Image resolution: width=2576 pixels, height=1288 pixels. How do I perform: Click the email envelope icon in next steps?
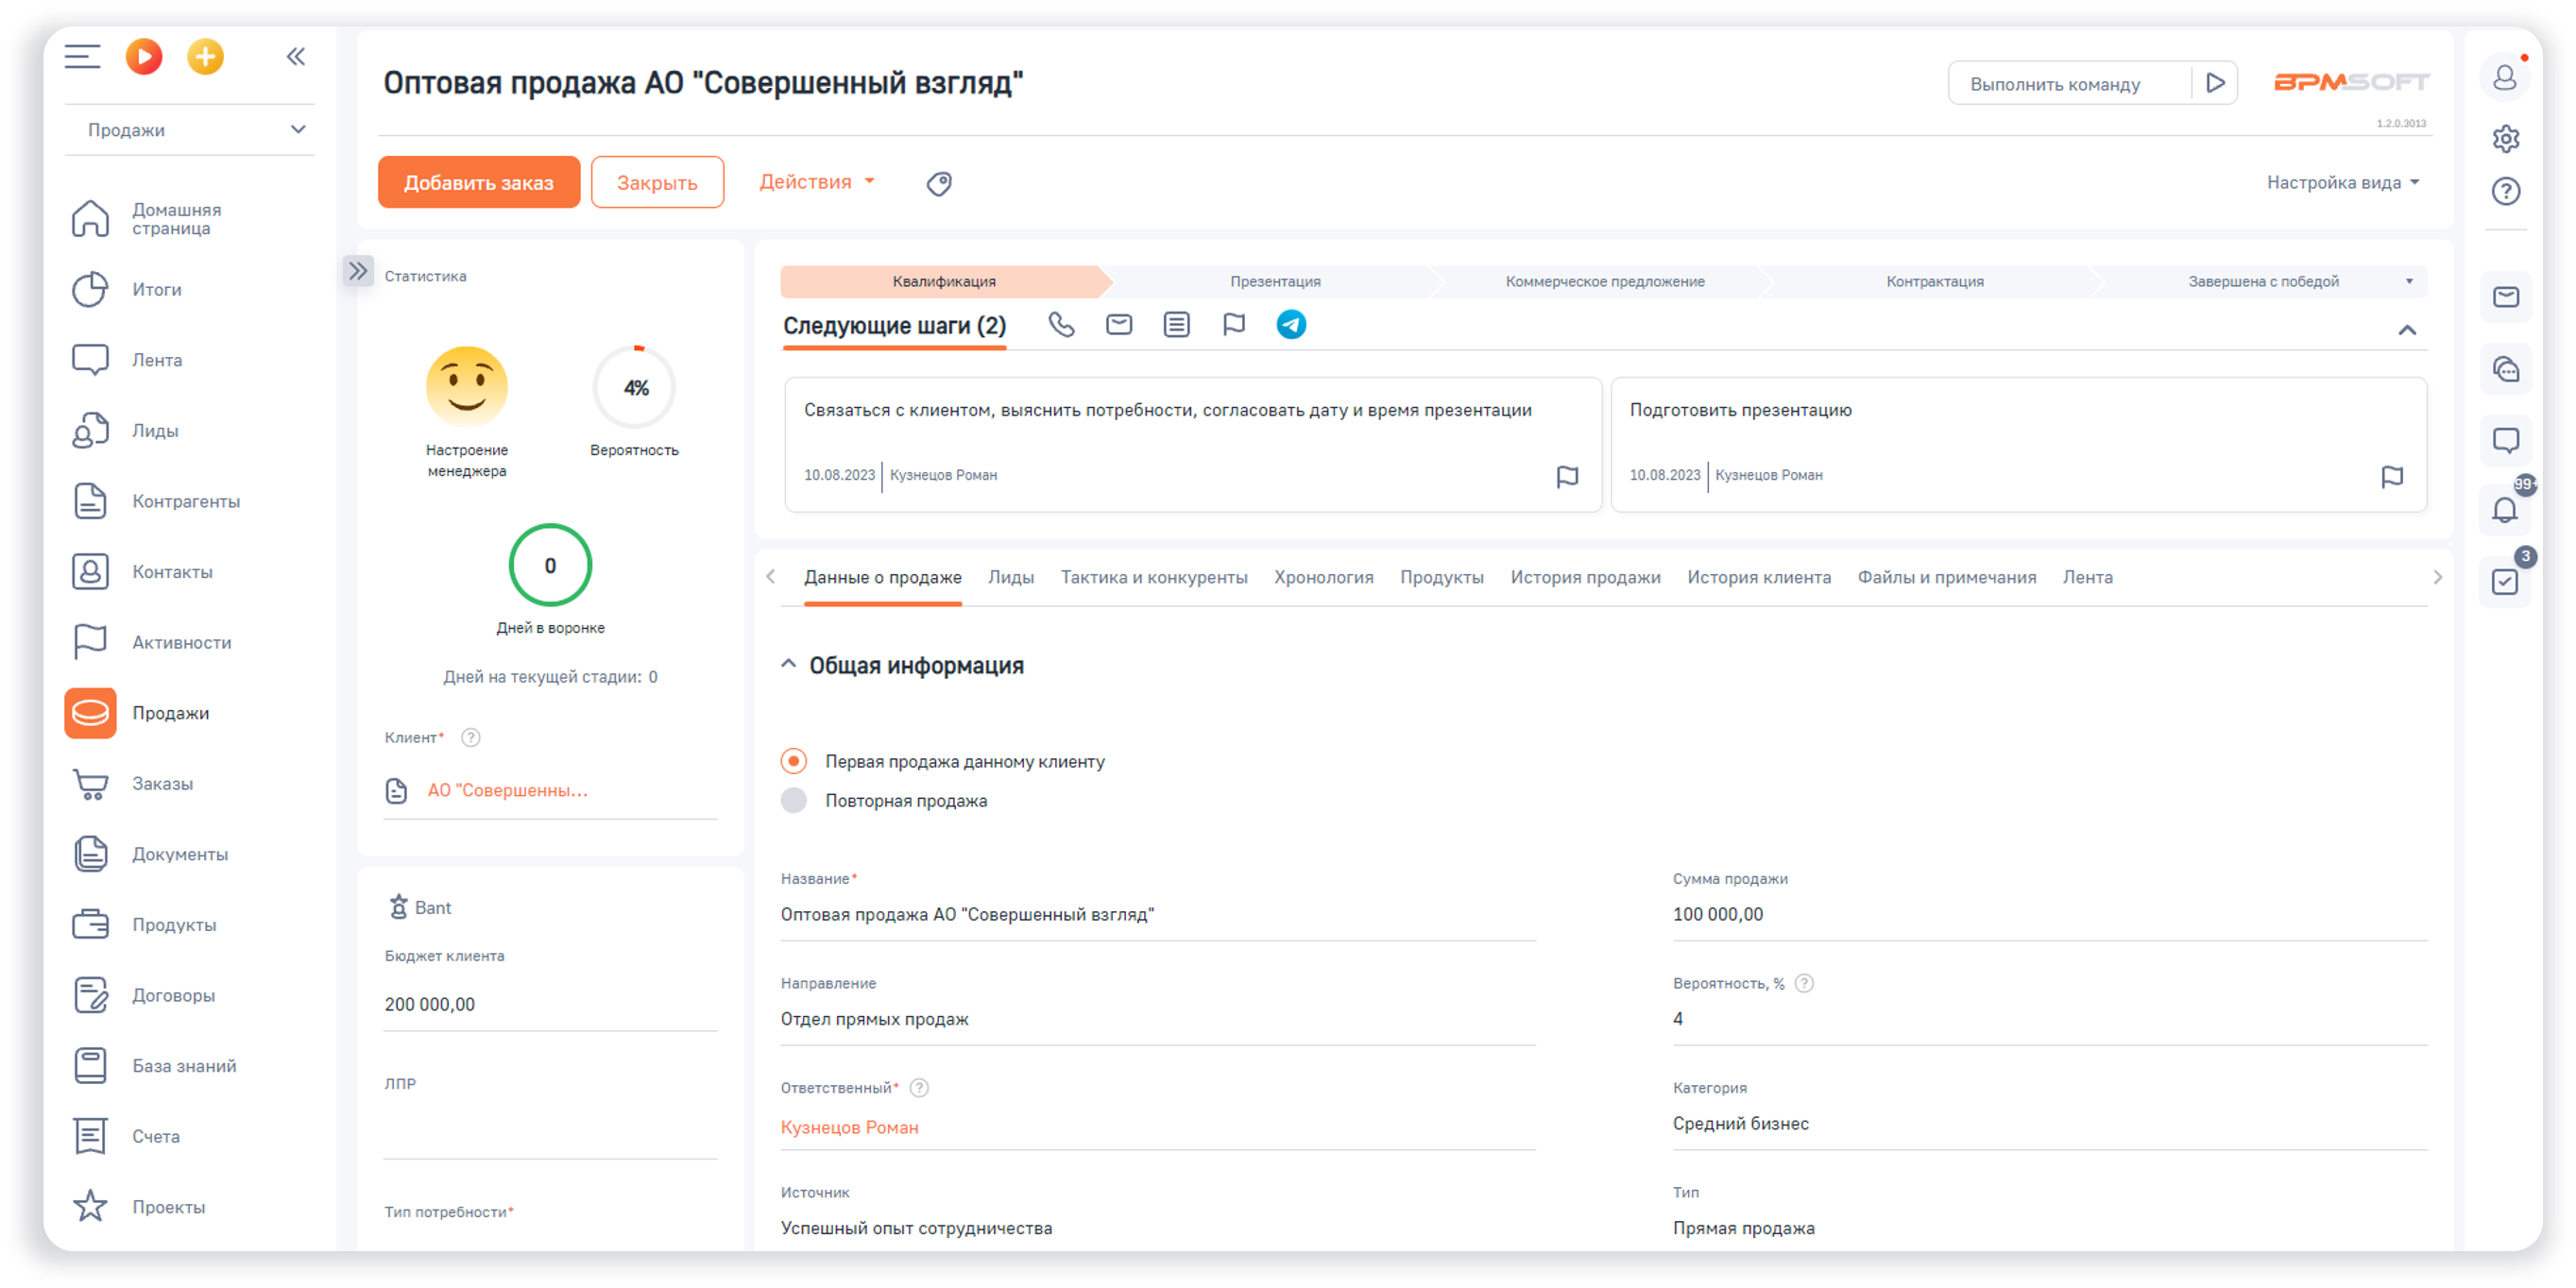point(1119,325)
